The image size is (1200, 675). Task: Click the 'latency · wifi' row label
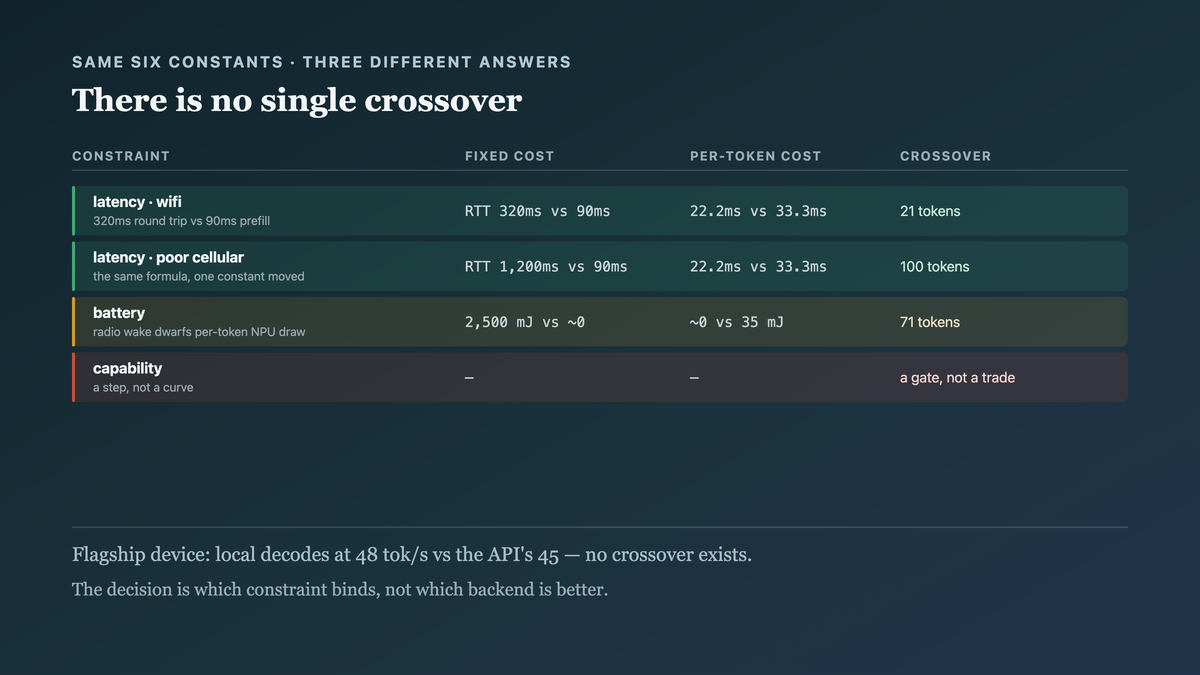(x=137, y=202)
